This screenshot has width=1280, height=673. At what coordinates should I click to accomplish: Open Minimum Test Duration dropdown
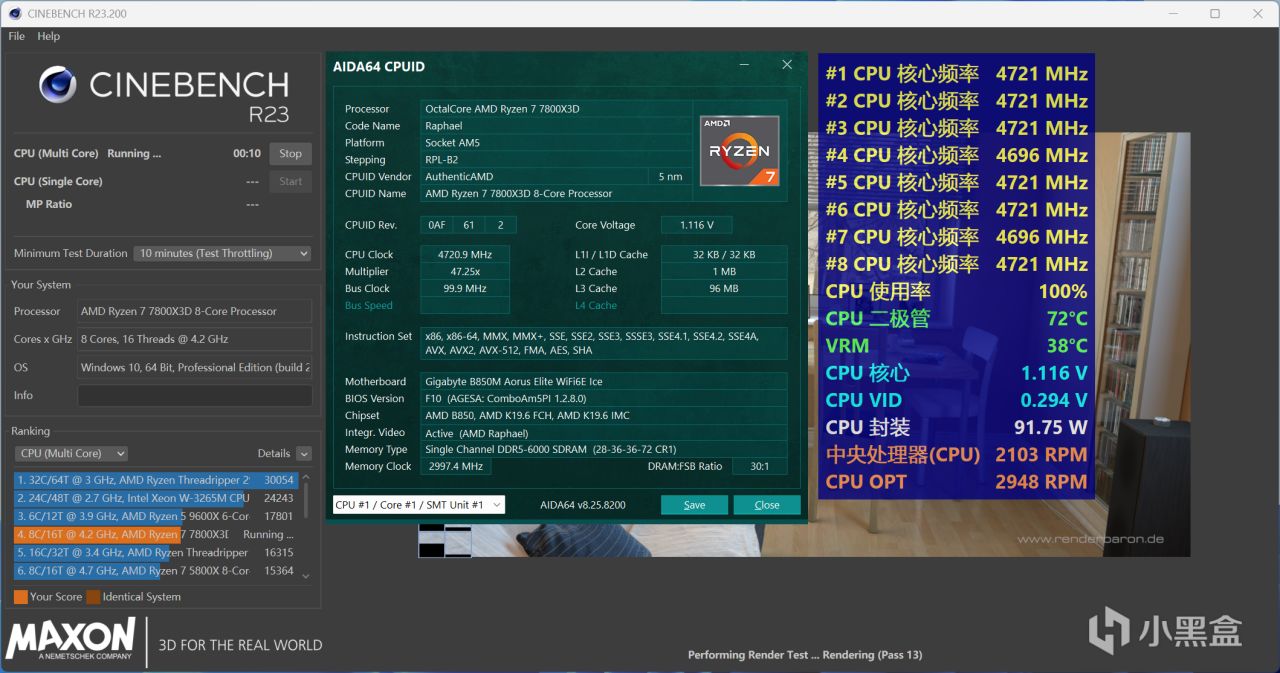[222, 253]
